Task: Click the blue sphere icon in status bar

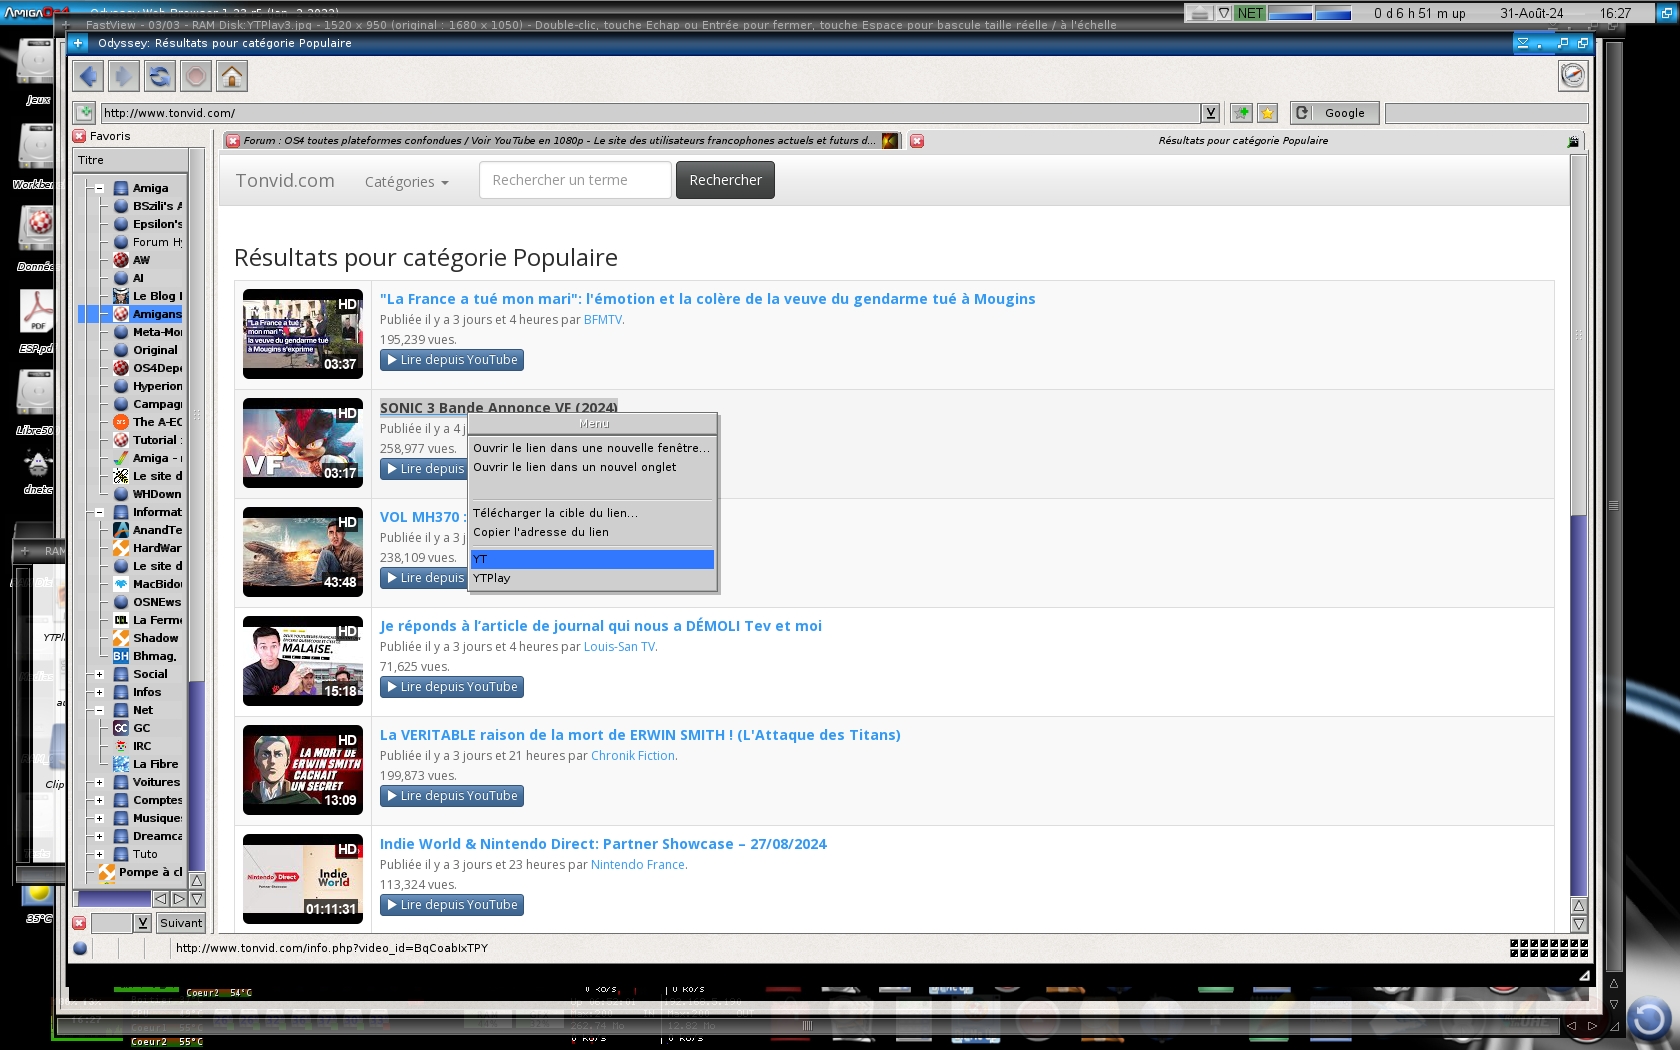Action: (80, 948)
